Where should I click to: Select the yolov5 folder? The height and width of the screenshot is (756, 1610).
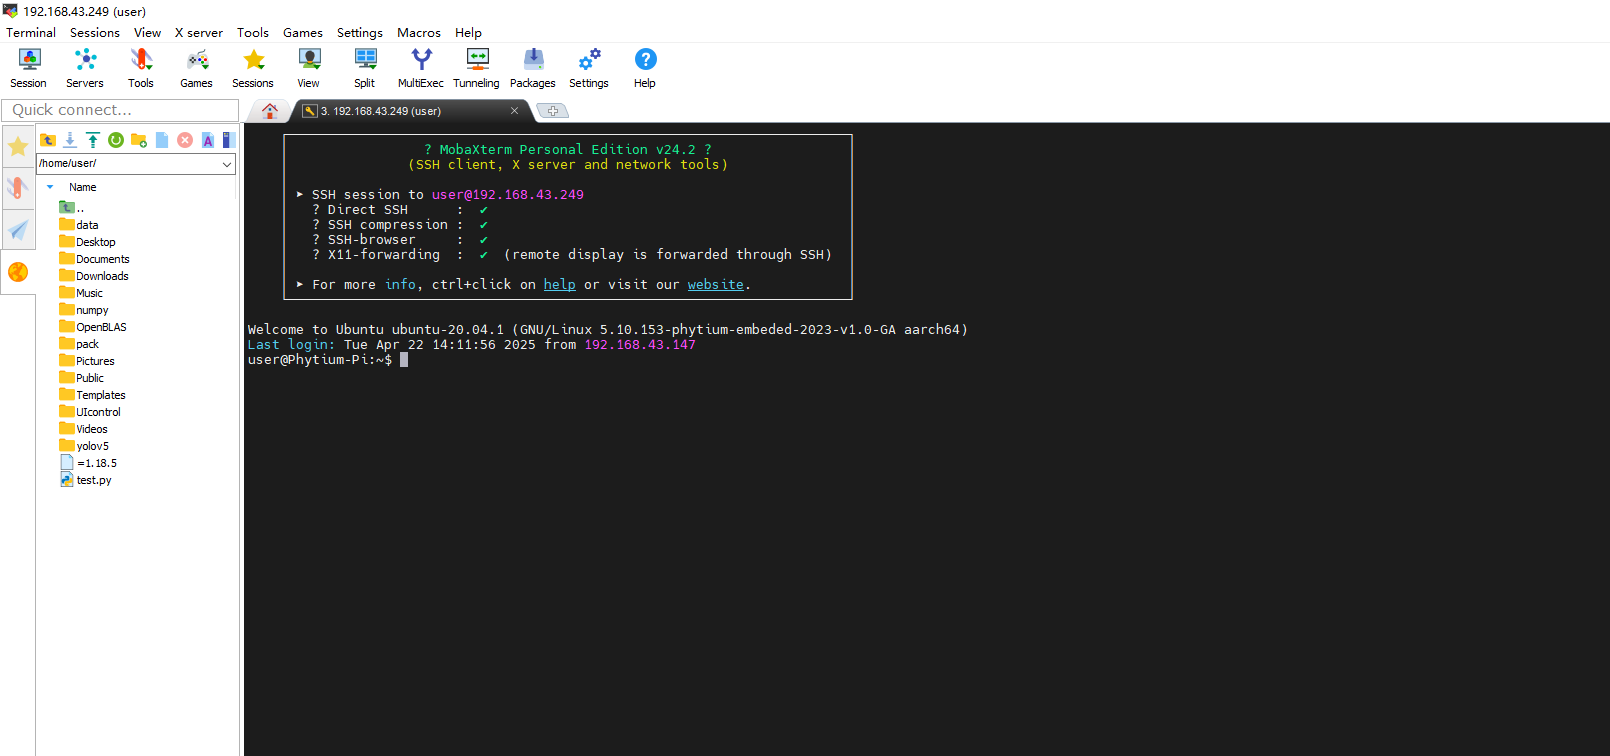[x=84, y=446]
